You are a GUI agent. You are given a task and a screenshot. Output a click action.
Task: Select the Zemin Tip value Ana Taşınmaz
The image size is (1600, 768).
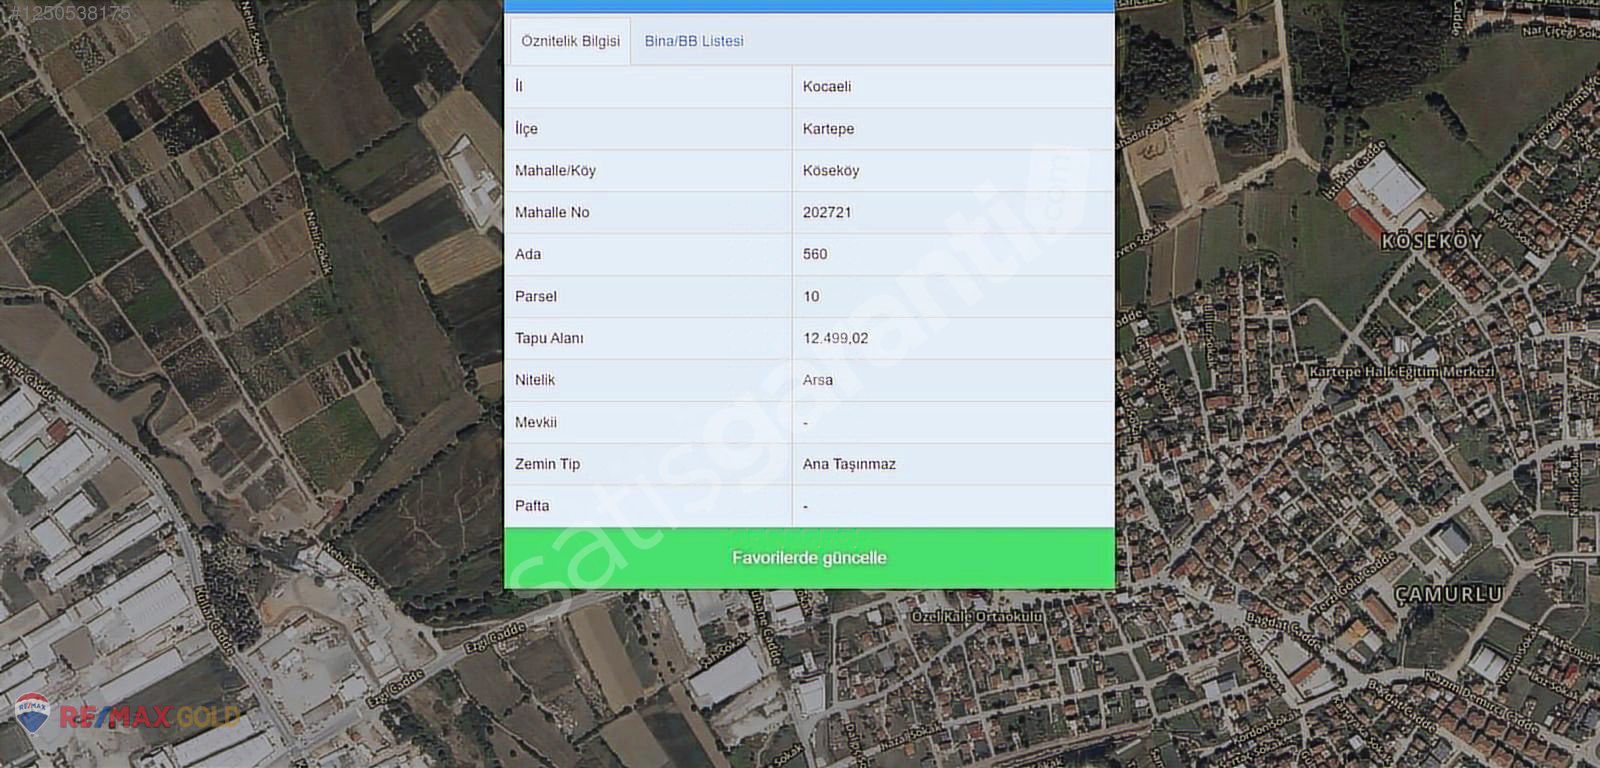848,465
